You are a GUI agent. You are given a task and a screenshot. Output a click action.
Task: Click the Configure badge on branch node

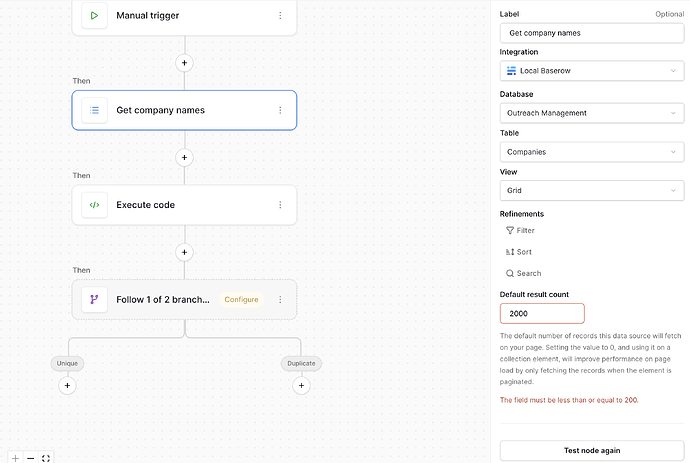coord(242,299)
